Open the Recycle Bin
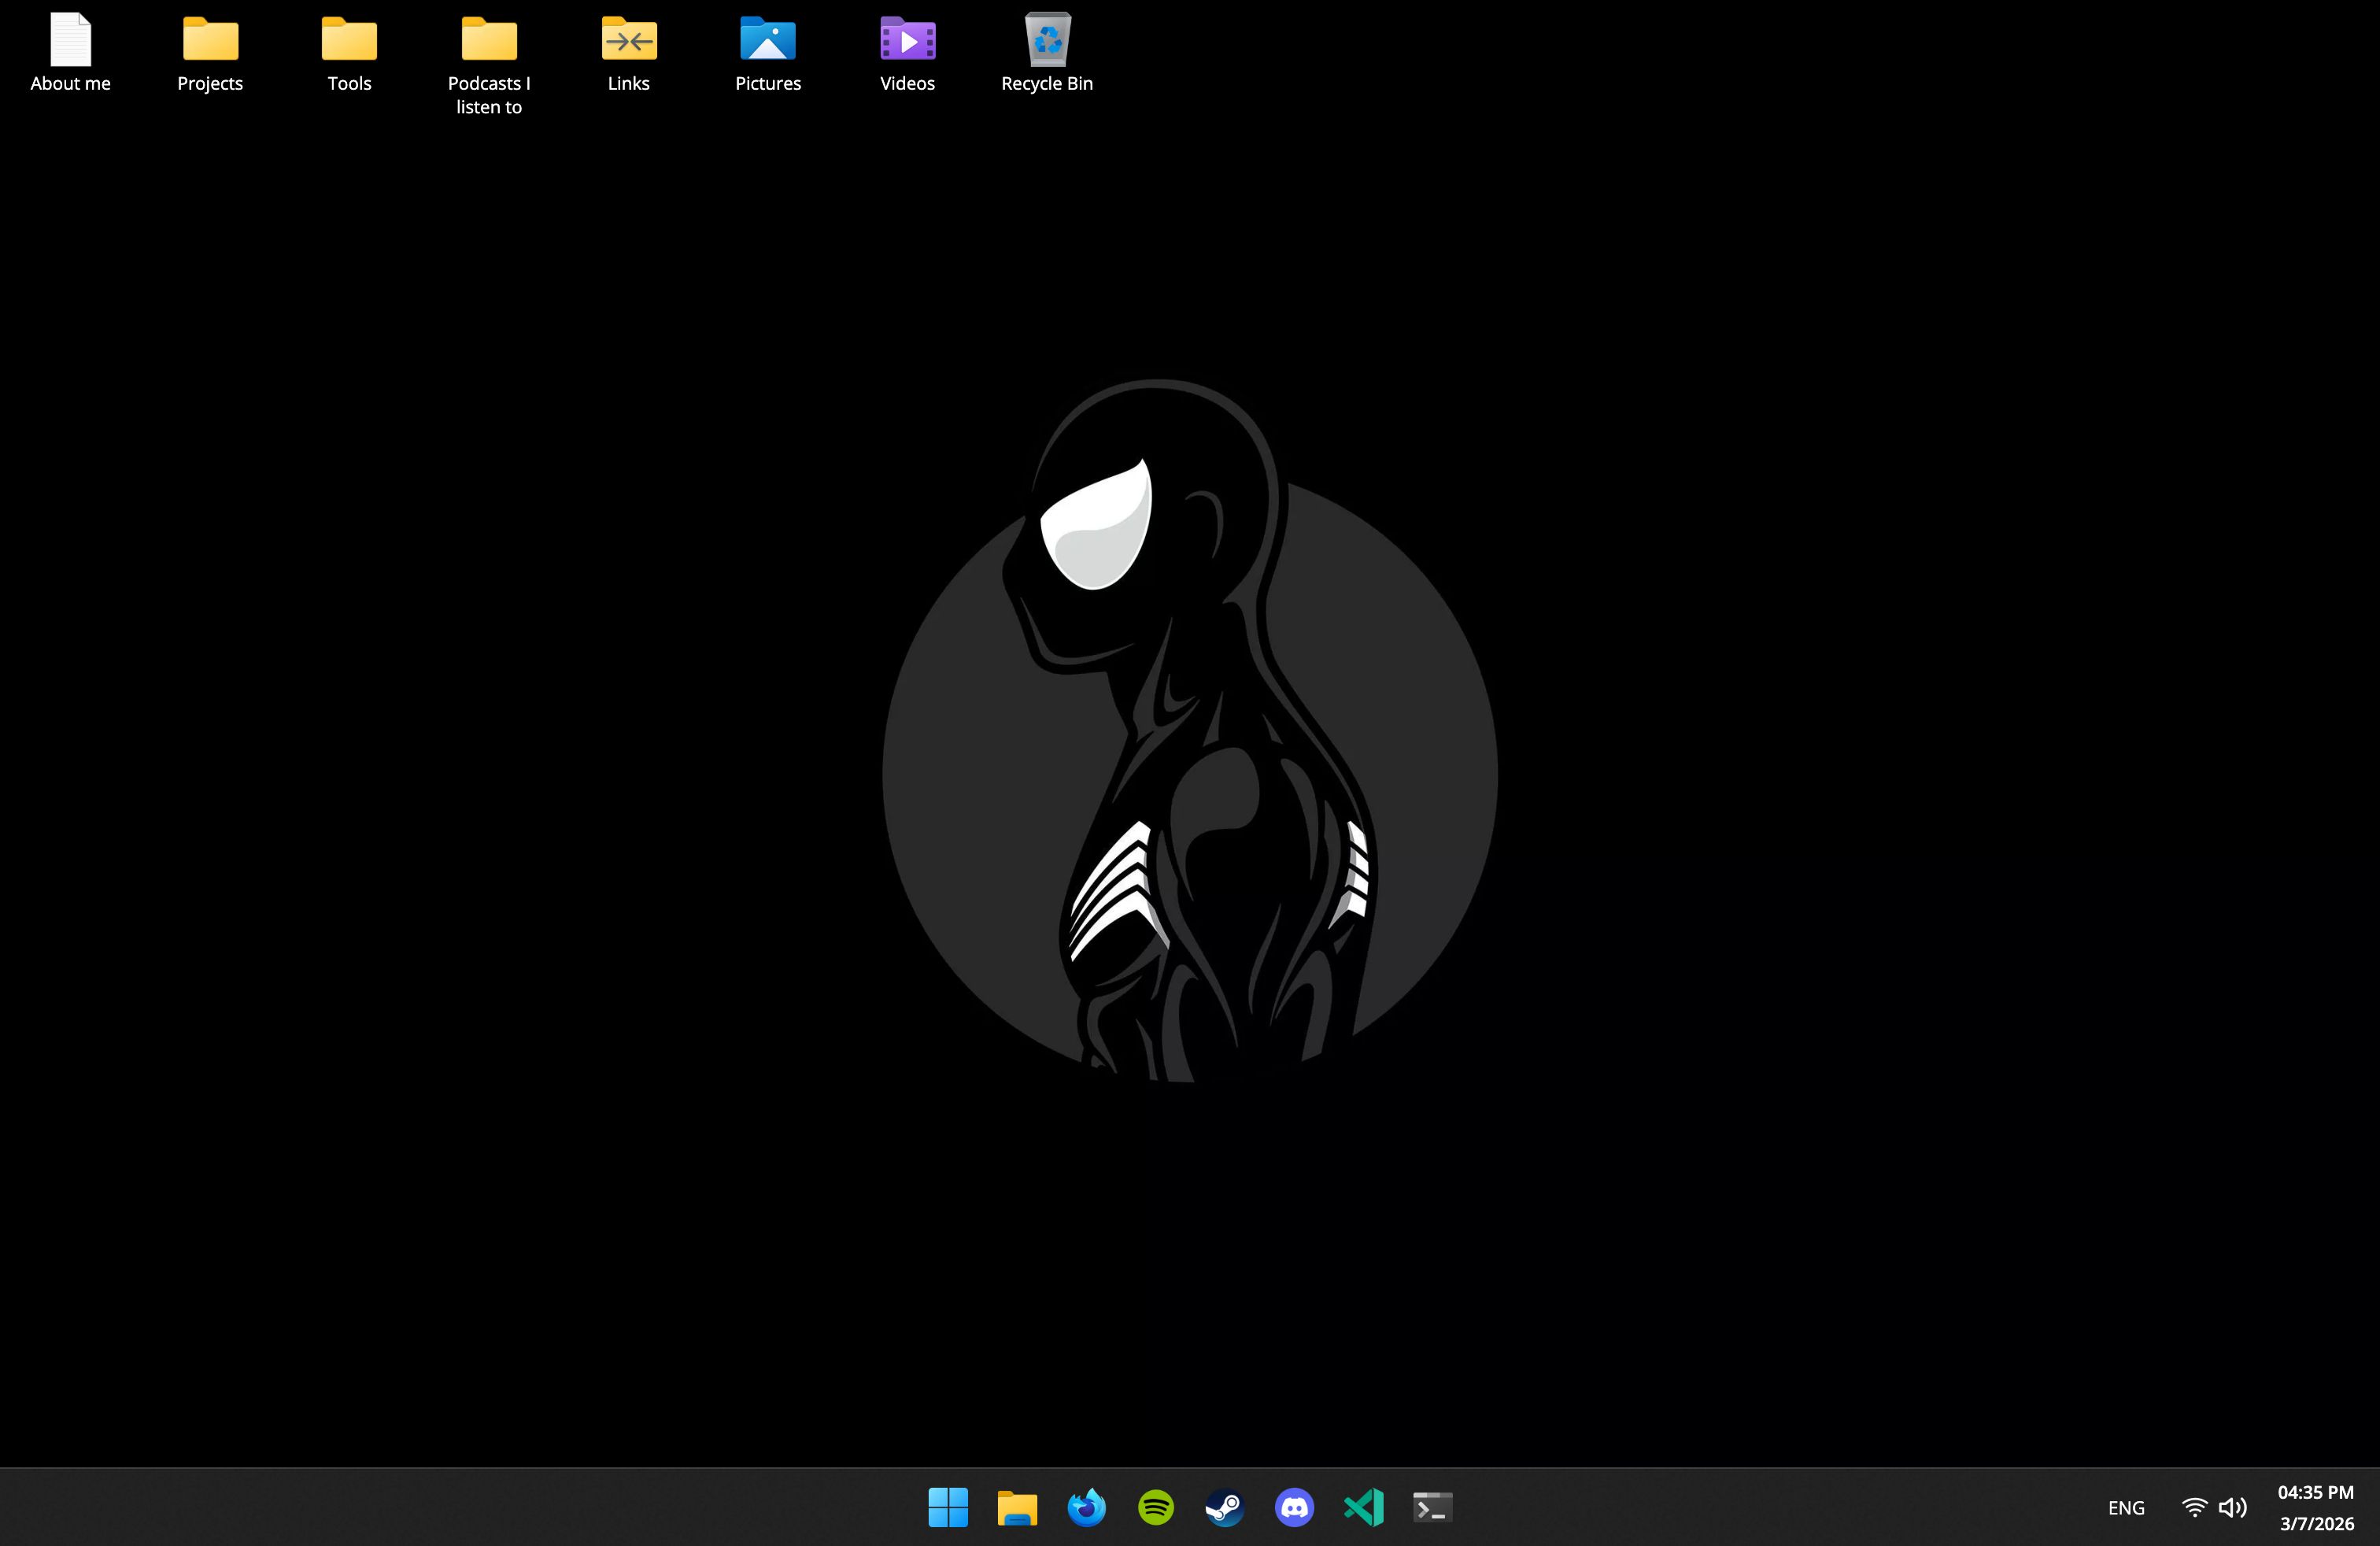2380x1546 pixels. [1047, 42]
